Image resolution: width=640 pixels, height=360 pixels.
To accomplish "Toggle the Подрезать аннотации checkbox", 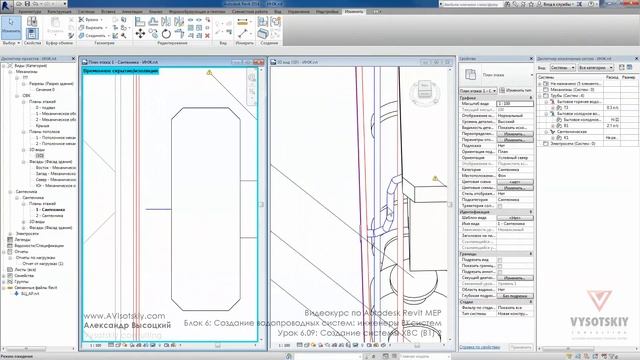I will (x=500, y=272).
